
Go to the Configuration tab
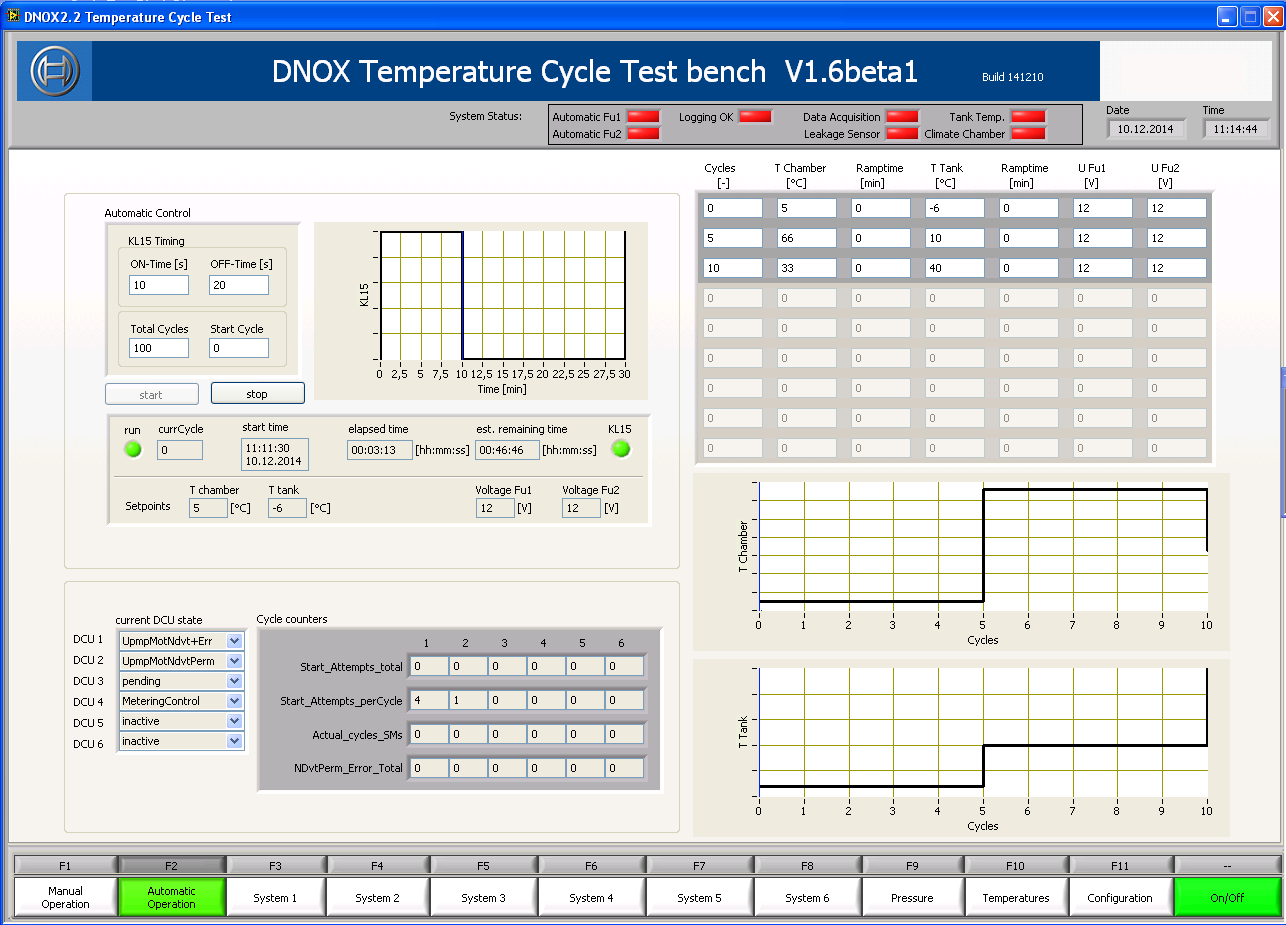tap(1120, 897)
